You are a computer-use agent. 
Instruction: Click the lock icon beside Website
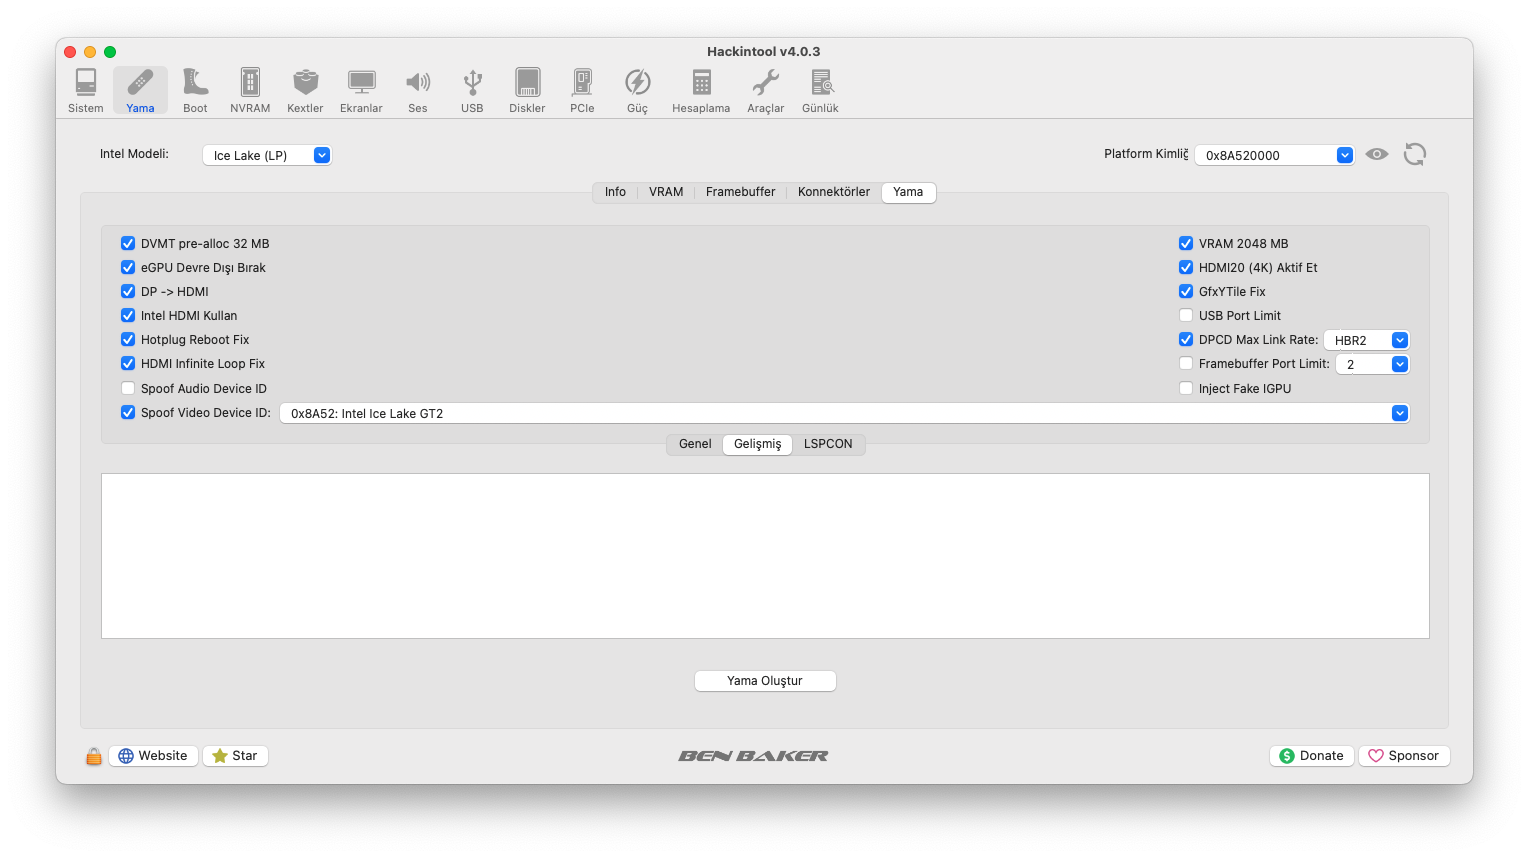tap(93, 756)
